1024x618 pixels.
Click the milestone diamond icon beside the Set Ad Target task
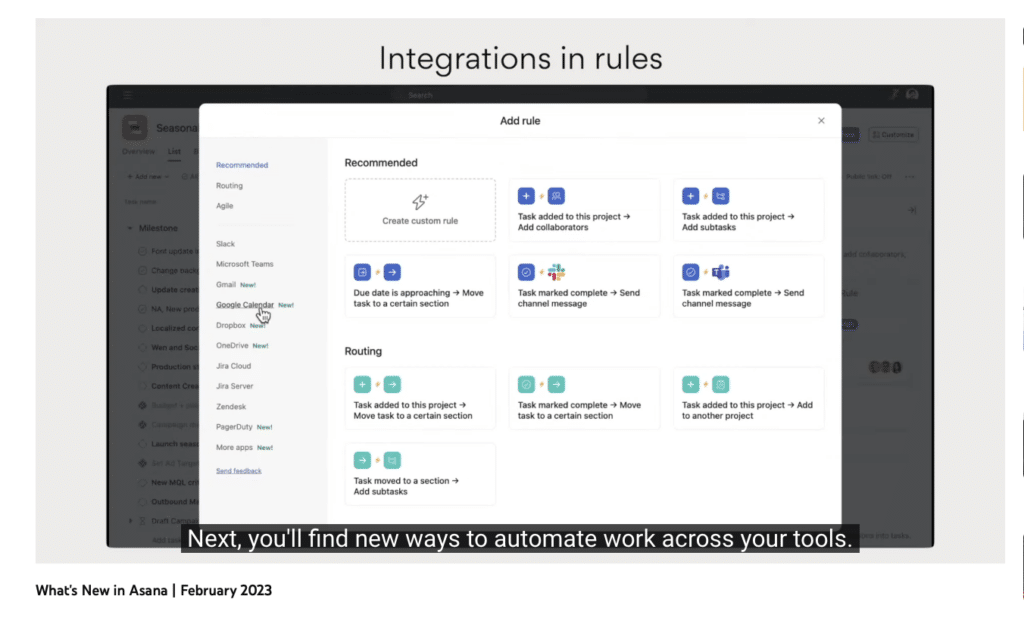pos(142,463)
